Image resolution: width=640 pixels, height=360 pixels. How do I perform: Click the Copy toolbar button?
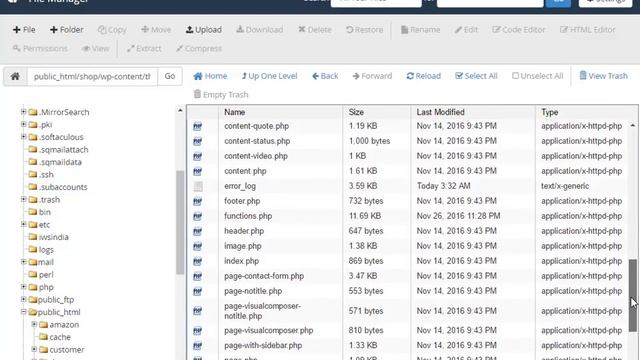(112, 30)
